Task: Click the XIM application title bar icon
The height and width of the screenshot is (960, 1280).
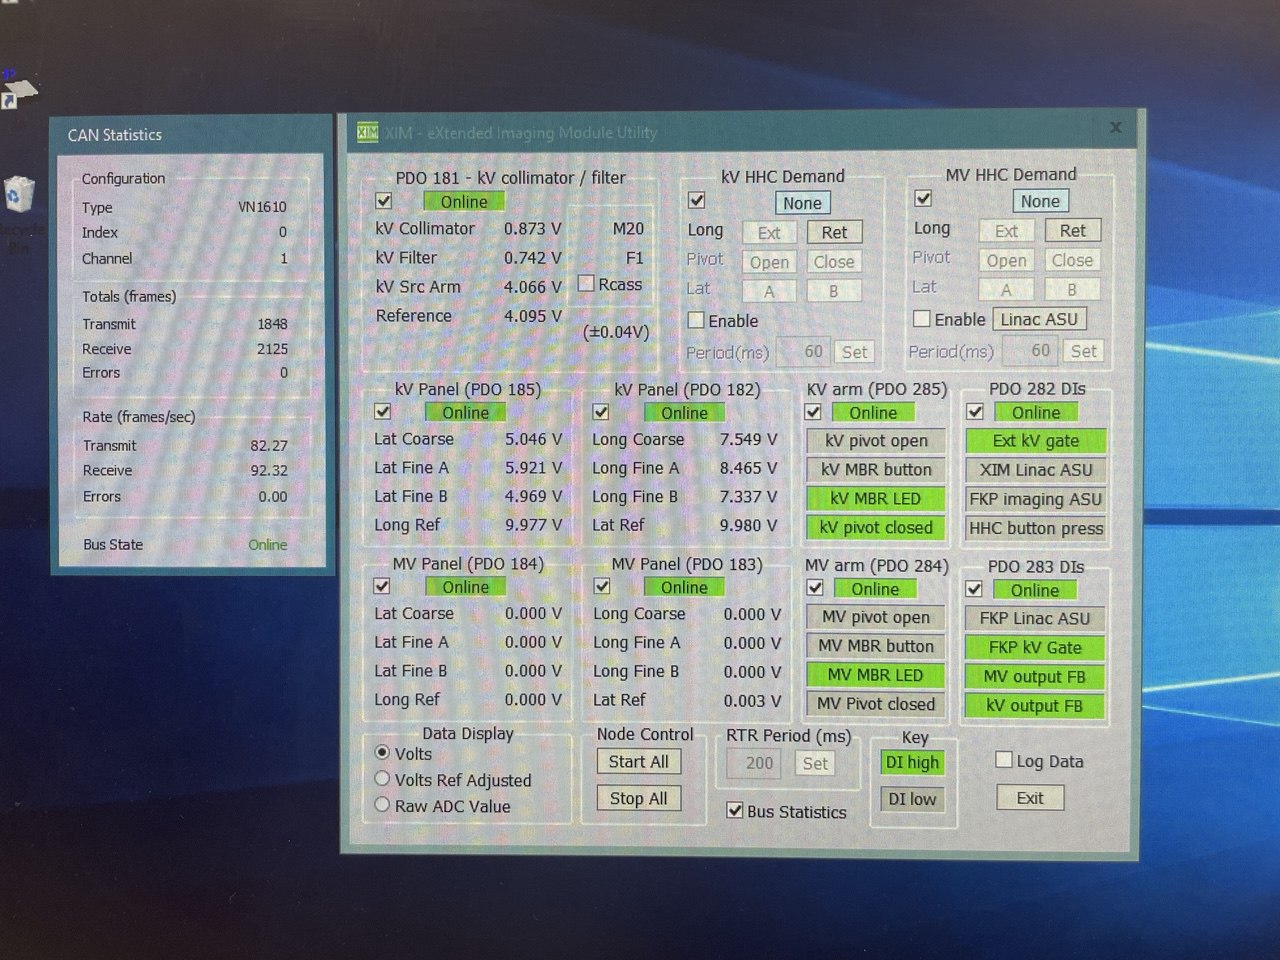Action: click(x=368, y=132)
